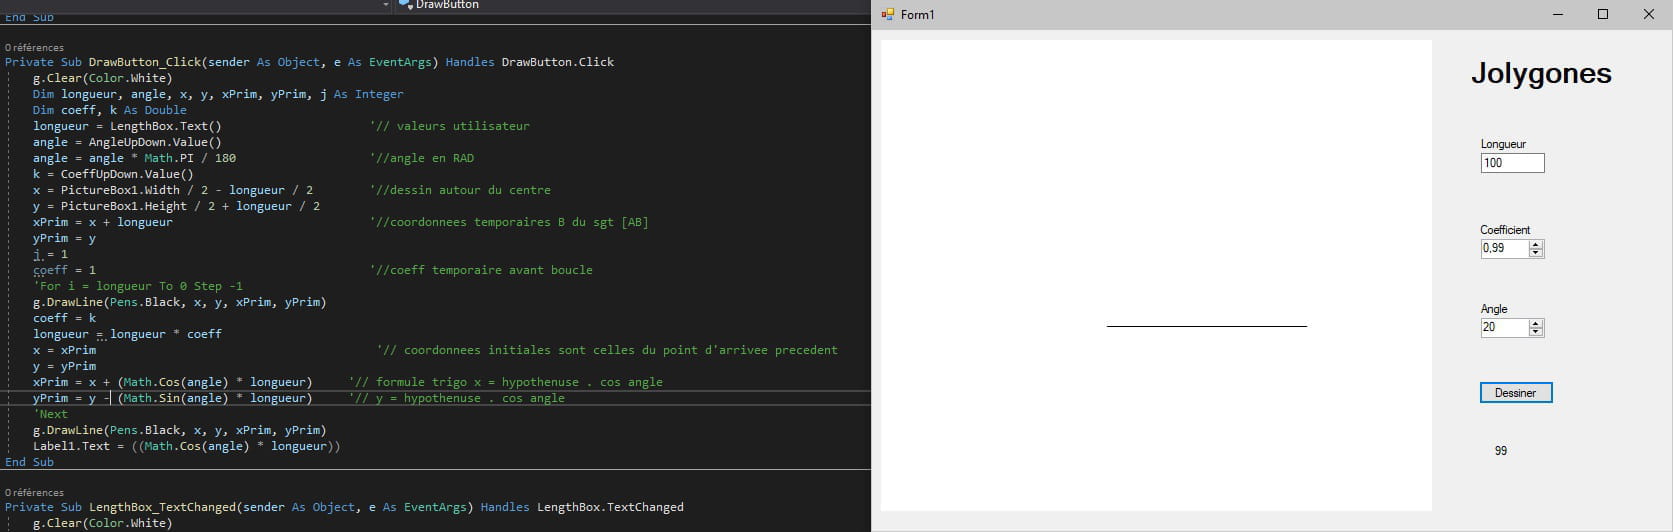This screenshot has width=1673, height=532.
Task: Click the 'longueur = longueur * coeff' line
Action: pyautogui.click(x=127, y=334)
